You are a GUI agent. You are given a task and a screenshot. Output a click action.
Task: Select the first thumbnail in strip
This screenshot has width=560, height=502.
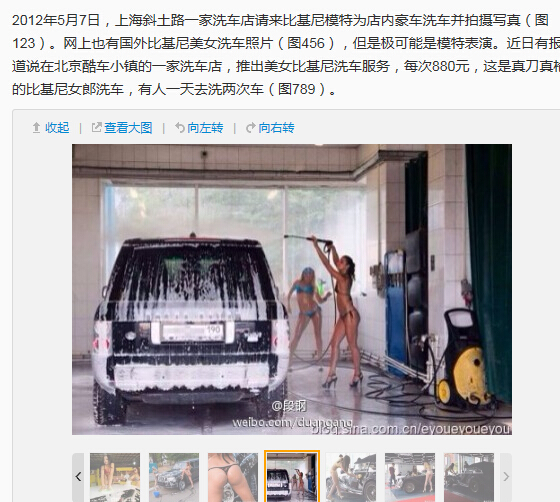115,477
